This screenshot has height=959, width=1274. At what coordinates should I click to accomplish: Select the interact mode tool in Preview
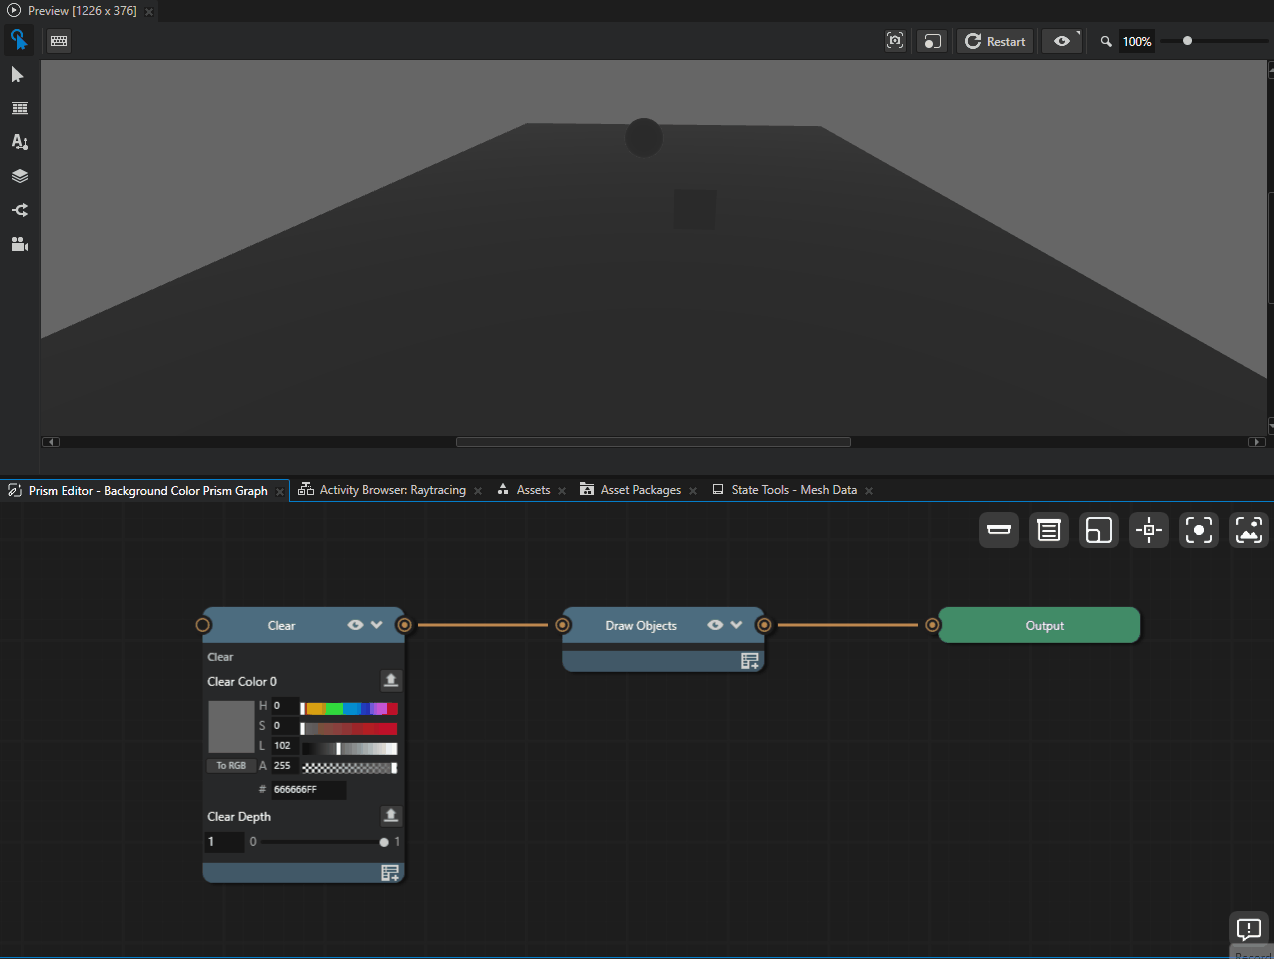point(18,40)
